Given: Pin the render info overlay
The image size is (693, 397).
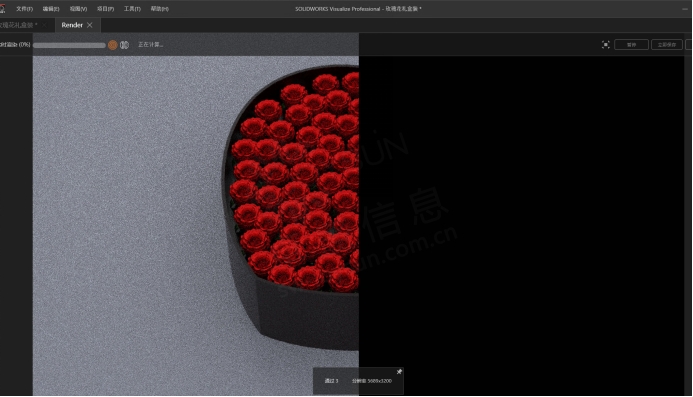Looking at the screenshot, I should click(399, 372).
